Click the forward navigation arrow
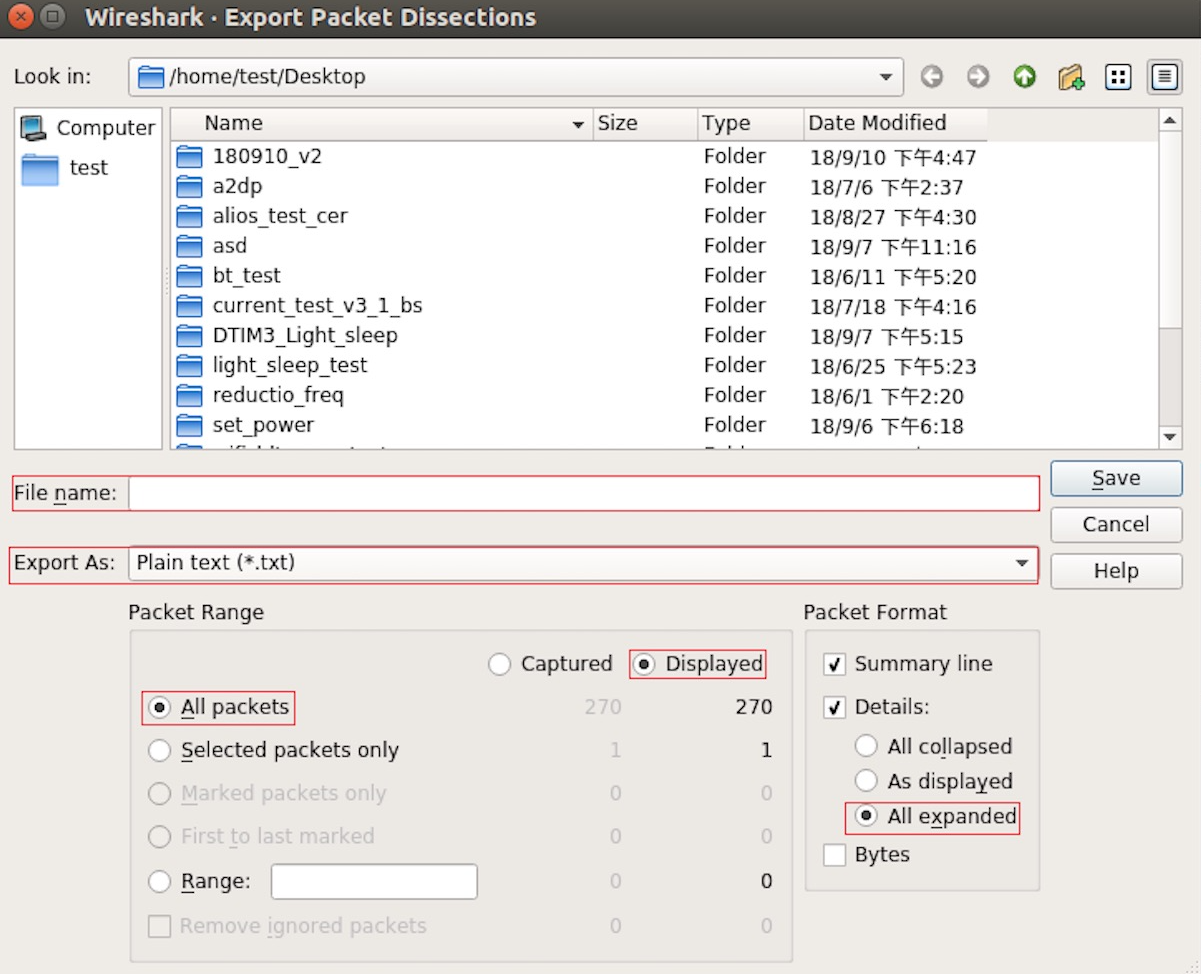This screenshot has width=1201, height=974. (x=977, y=76)
